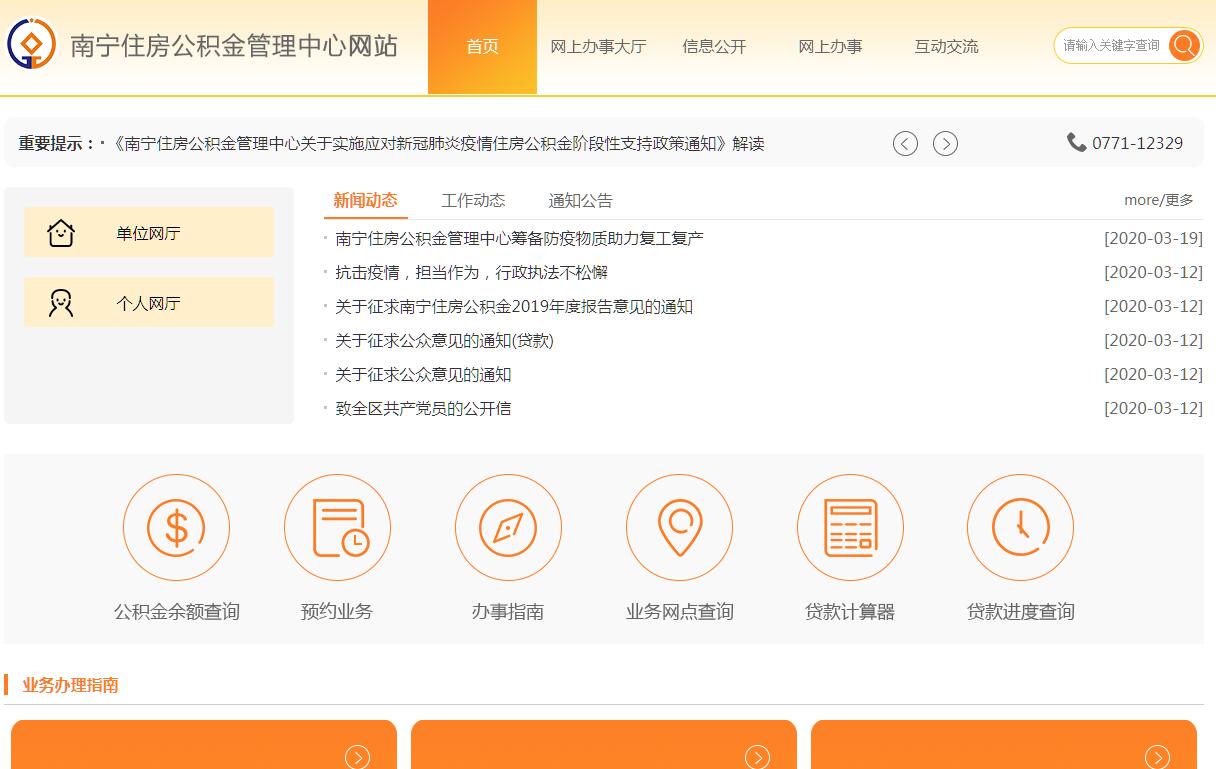This screenshot has width=1216, height=769.
Task: Show next notice with right arrow
Action: tap(945, 144)
